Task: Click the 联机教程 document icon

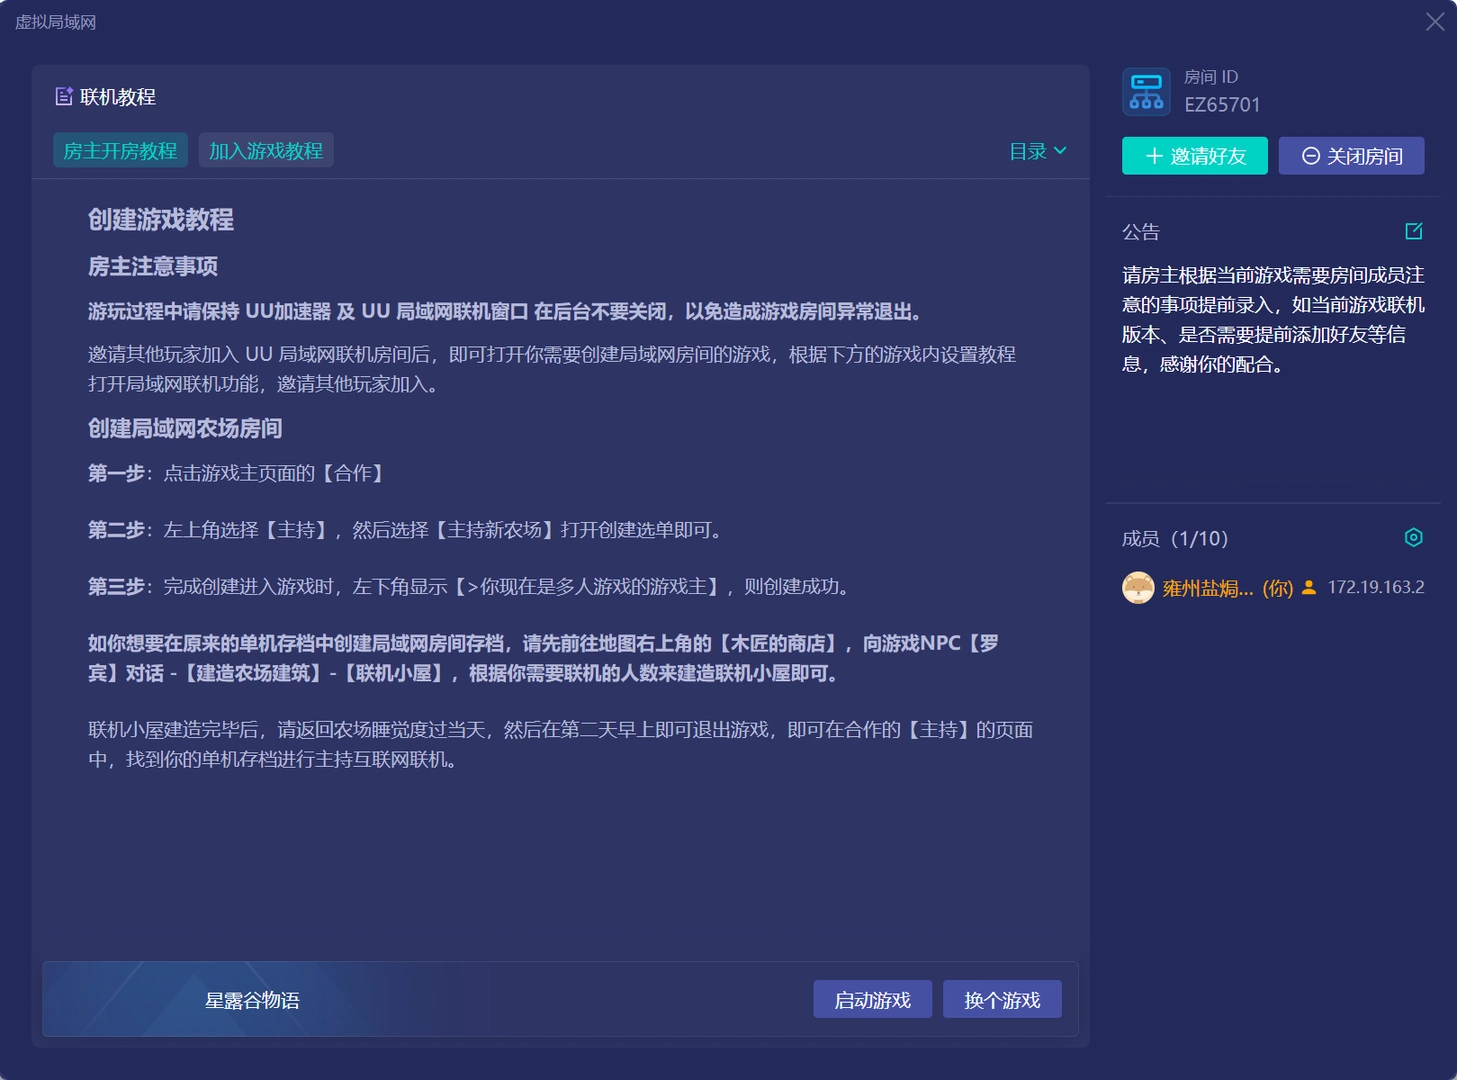Action: 64,97
